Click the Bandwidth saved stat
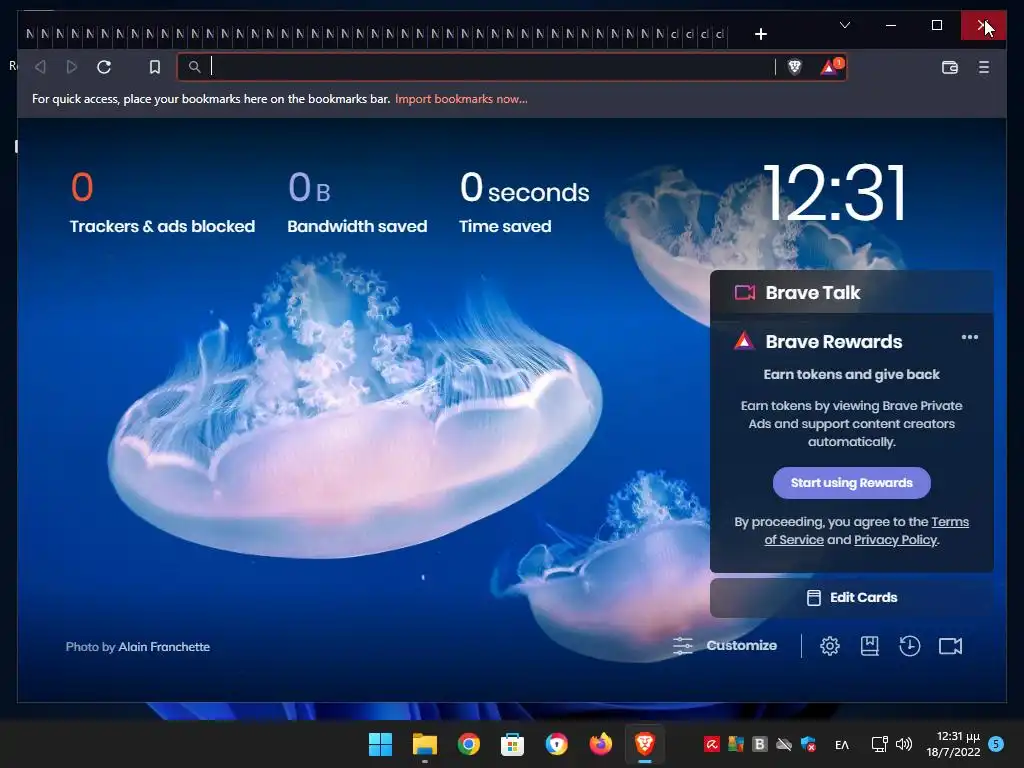The width and height of the screenshot is (1024, 768). pyautogui.click(x=357, y=202)
